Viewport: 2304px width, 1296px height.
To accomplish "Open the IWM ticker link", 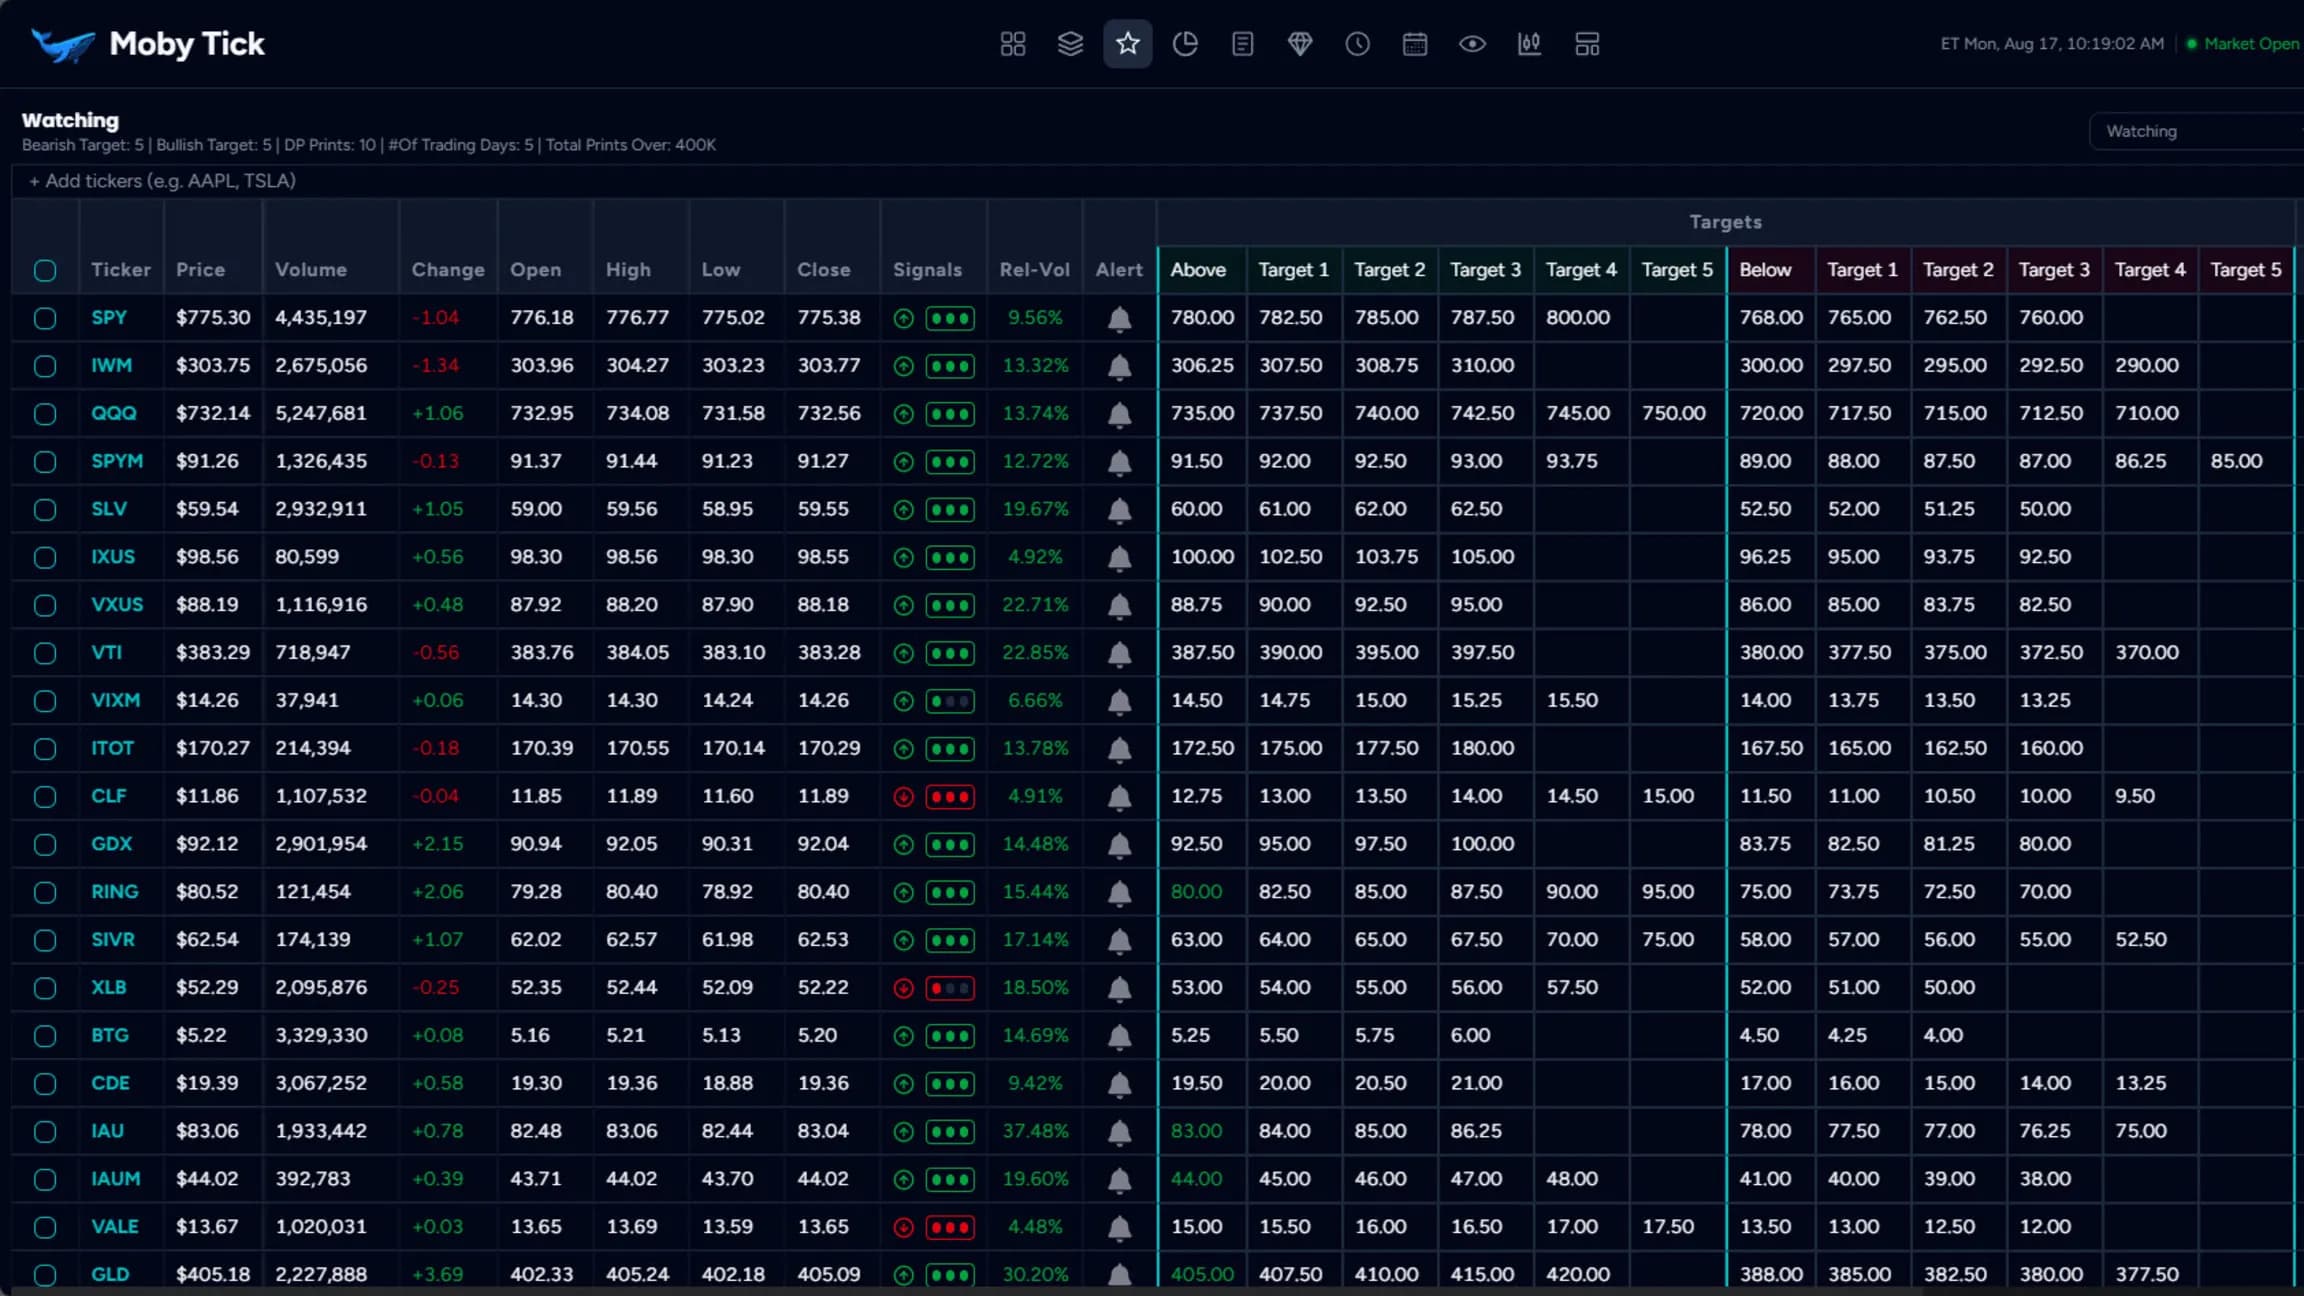I will click(111, 366).
